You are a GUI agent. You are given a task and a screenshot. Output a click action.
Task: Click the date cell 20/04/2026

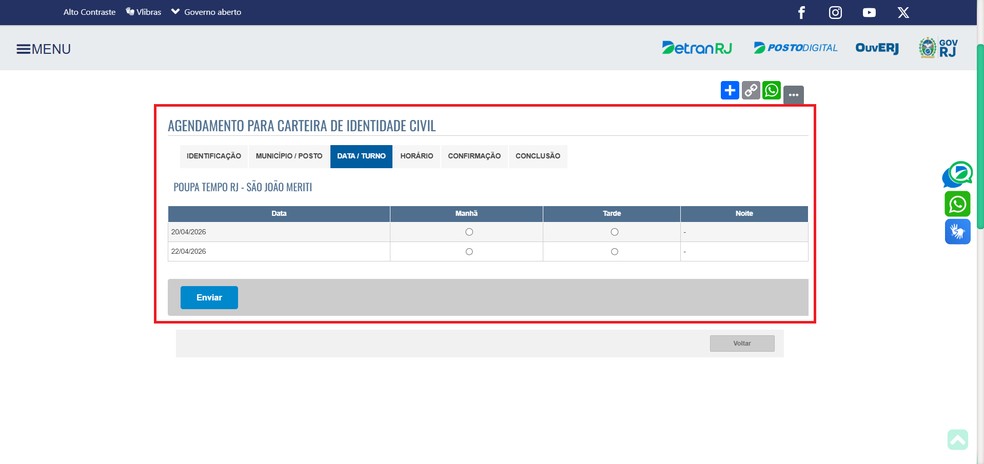click(279, 232)
